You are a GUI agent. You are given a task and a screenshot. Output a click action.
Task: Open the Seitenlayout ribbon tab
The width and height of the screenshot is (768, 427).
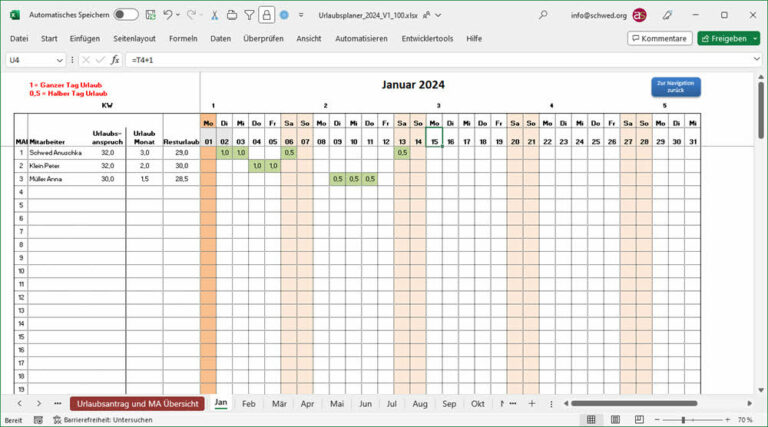(134, 38)
